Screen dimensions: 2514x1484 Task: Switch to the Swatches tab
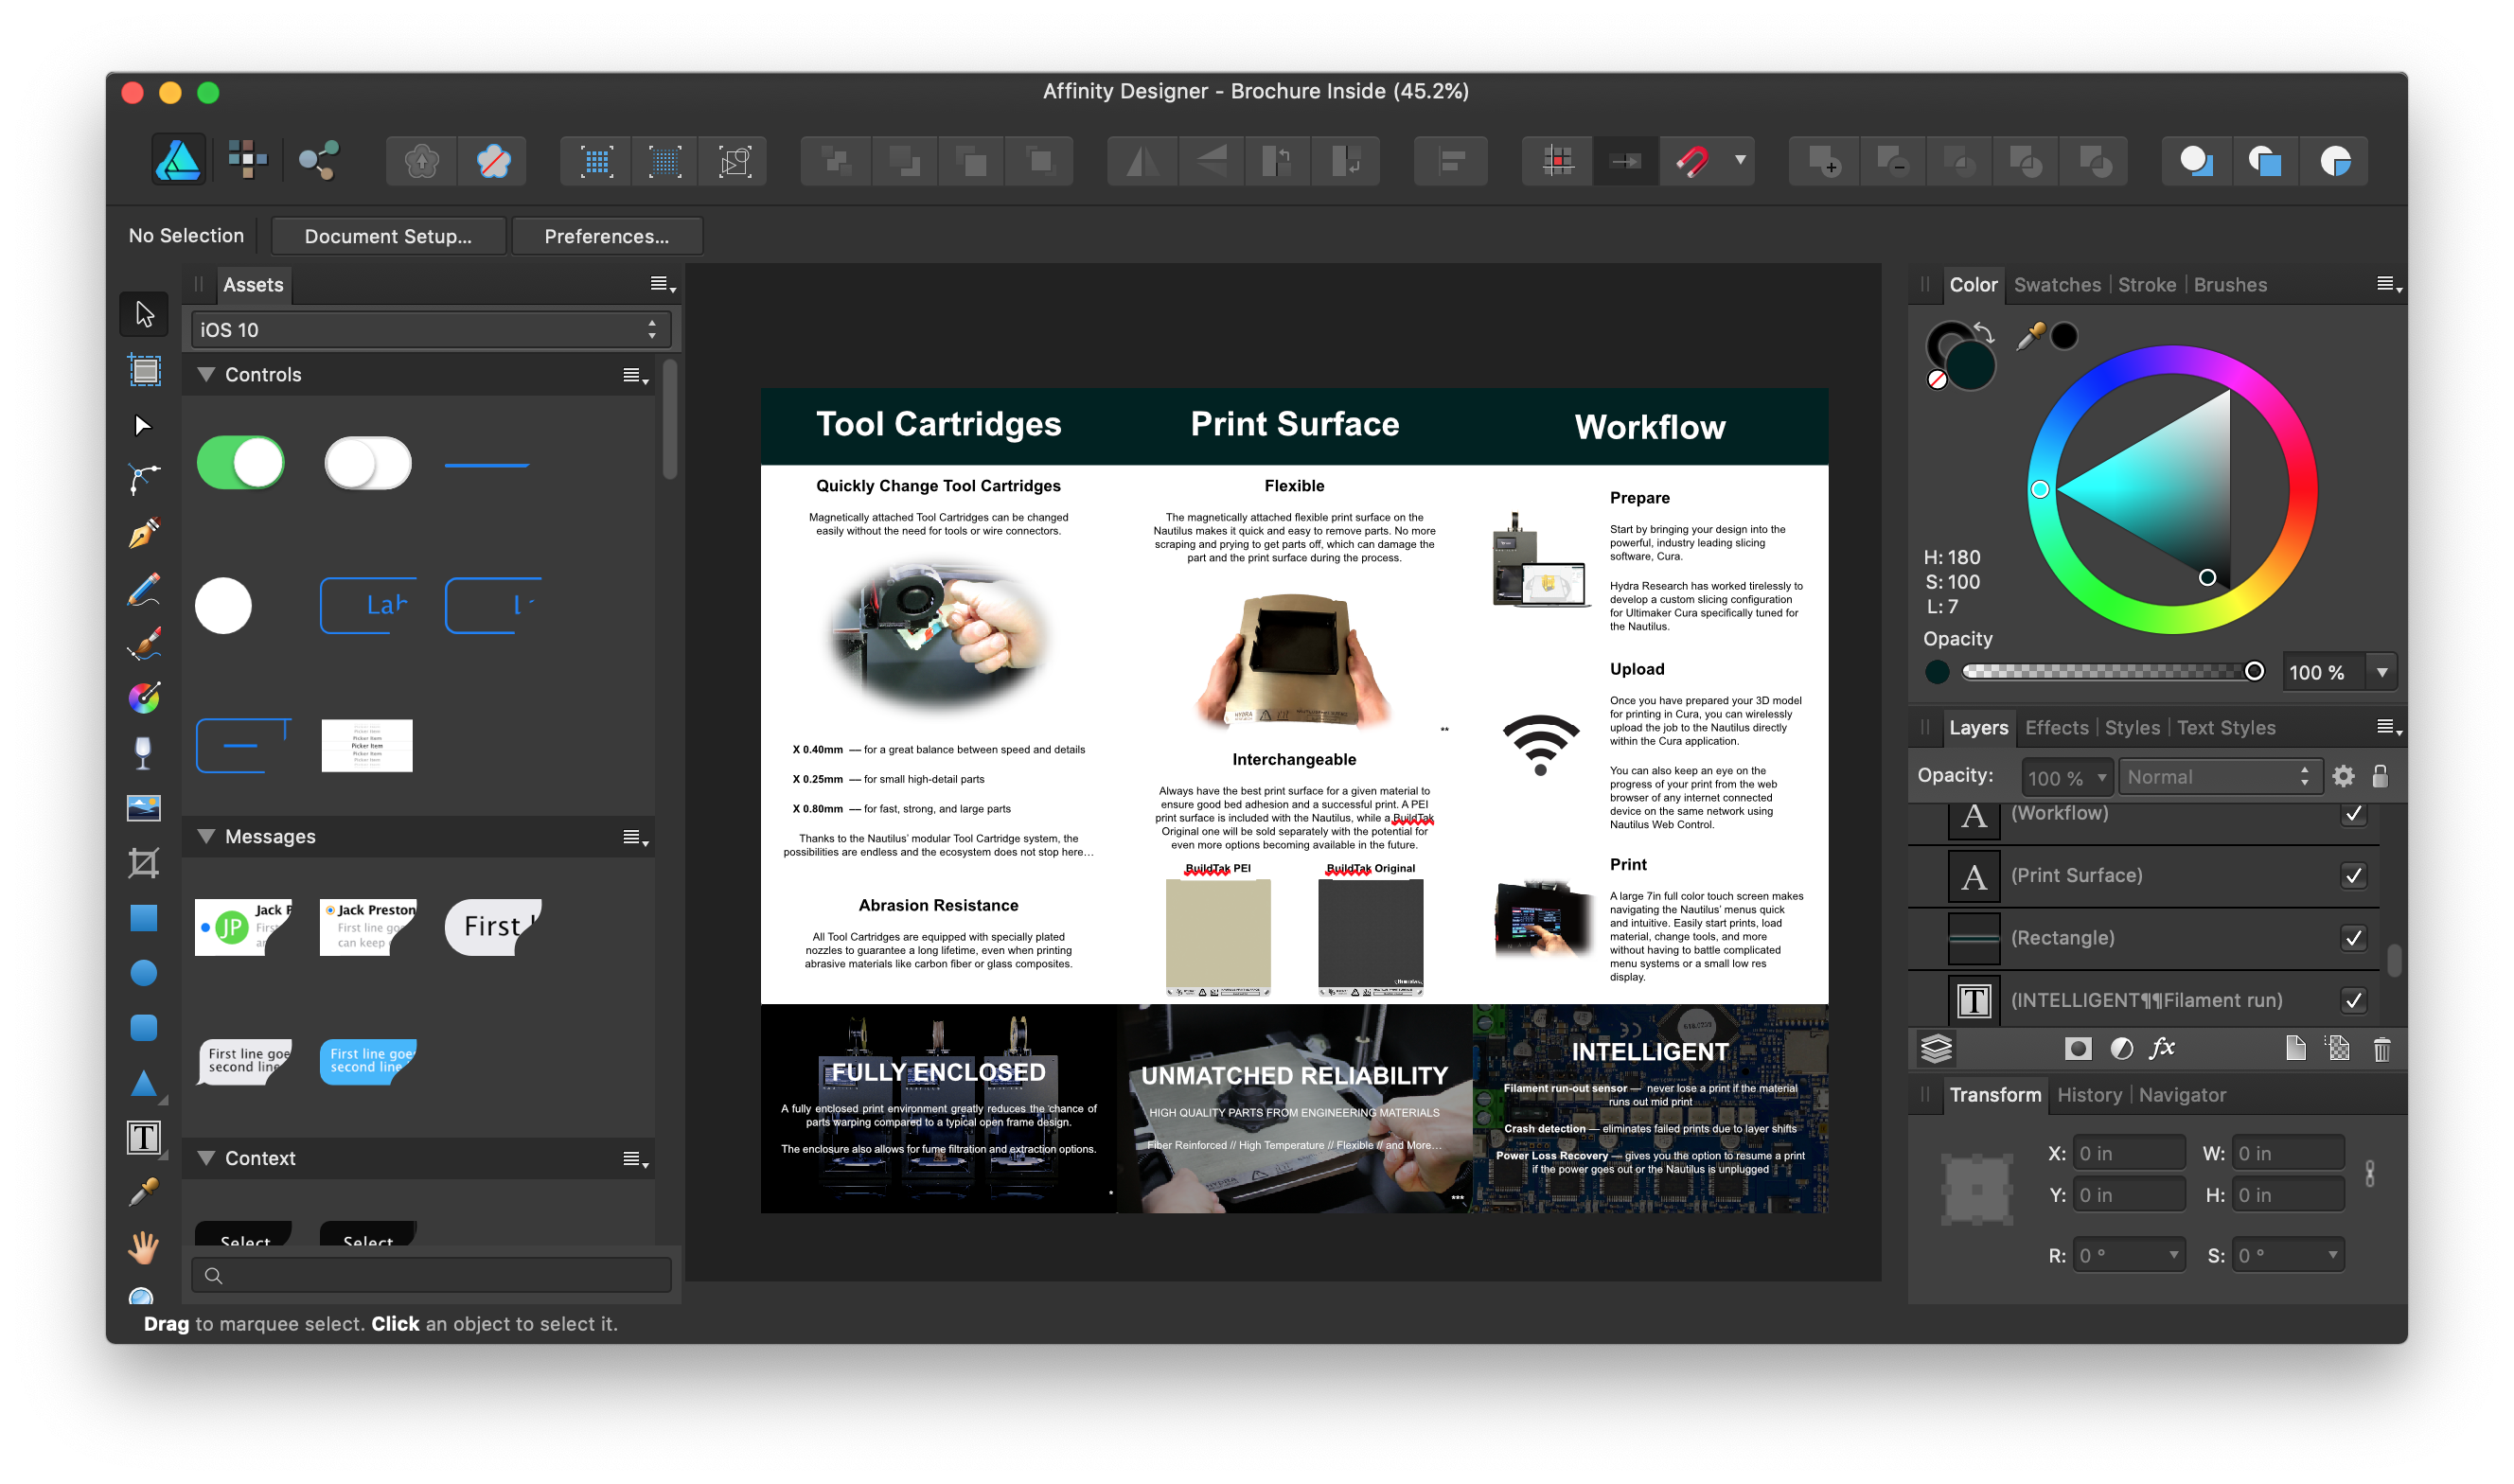tap(2057, 285)
